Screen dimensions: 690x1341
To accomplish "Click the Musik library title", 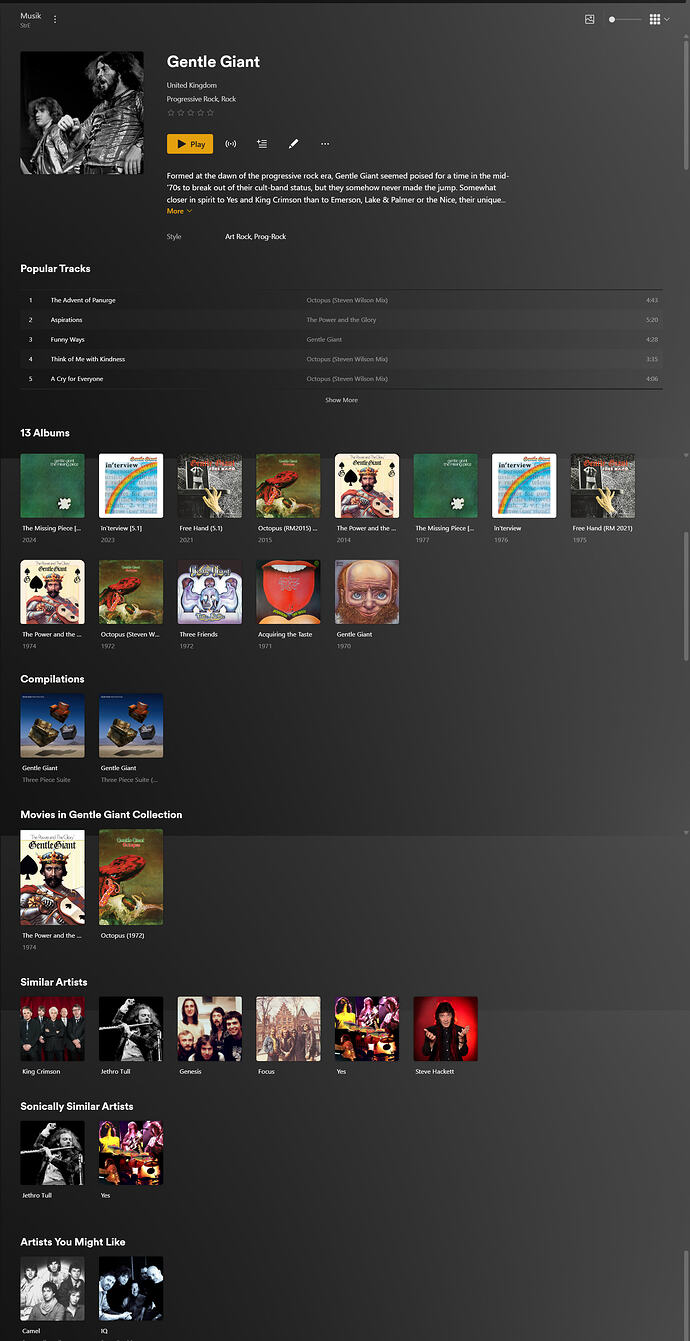I will [x=31, y=16].
